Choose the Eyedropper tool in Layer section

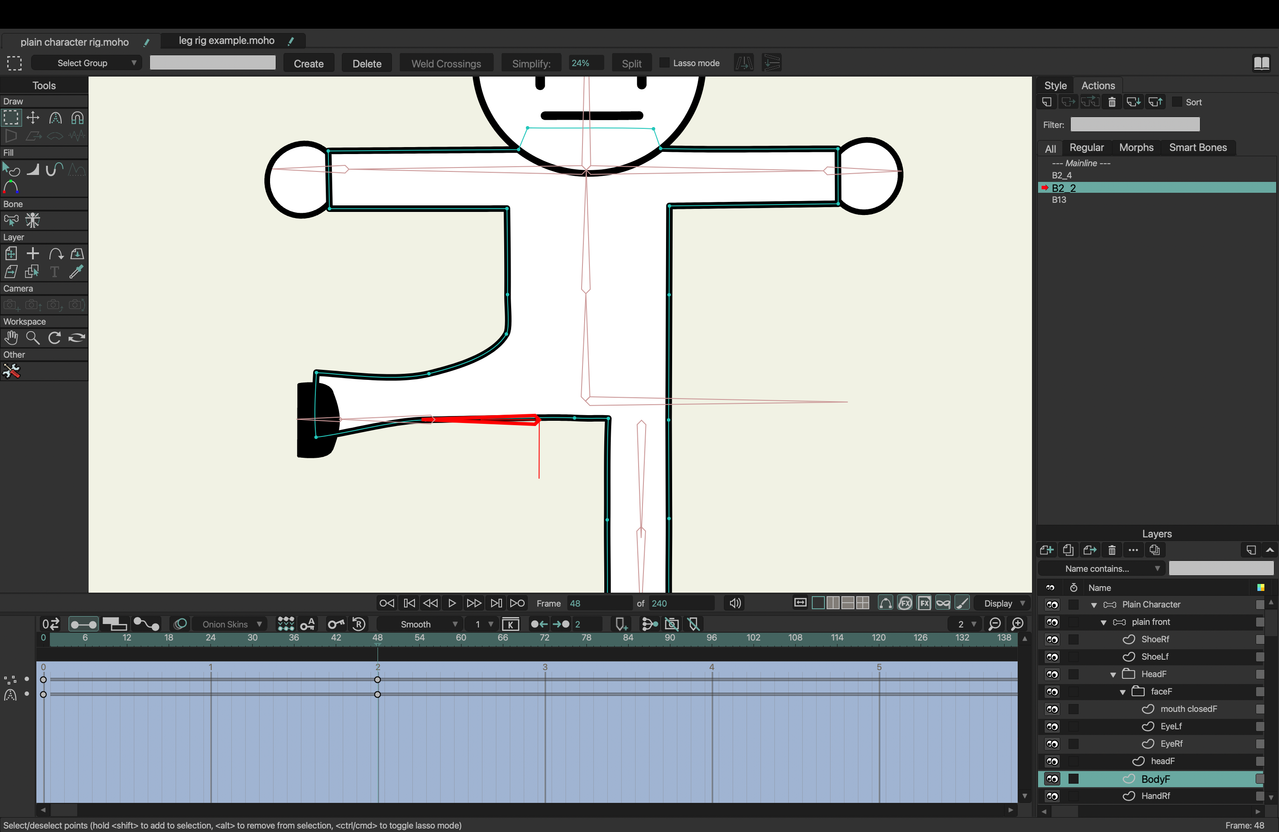click(77, 271)
